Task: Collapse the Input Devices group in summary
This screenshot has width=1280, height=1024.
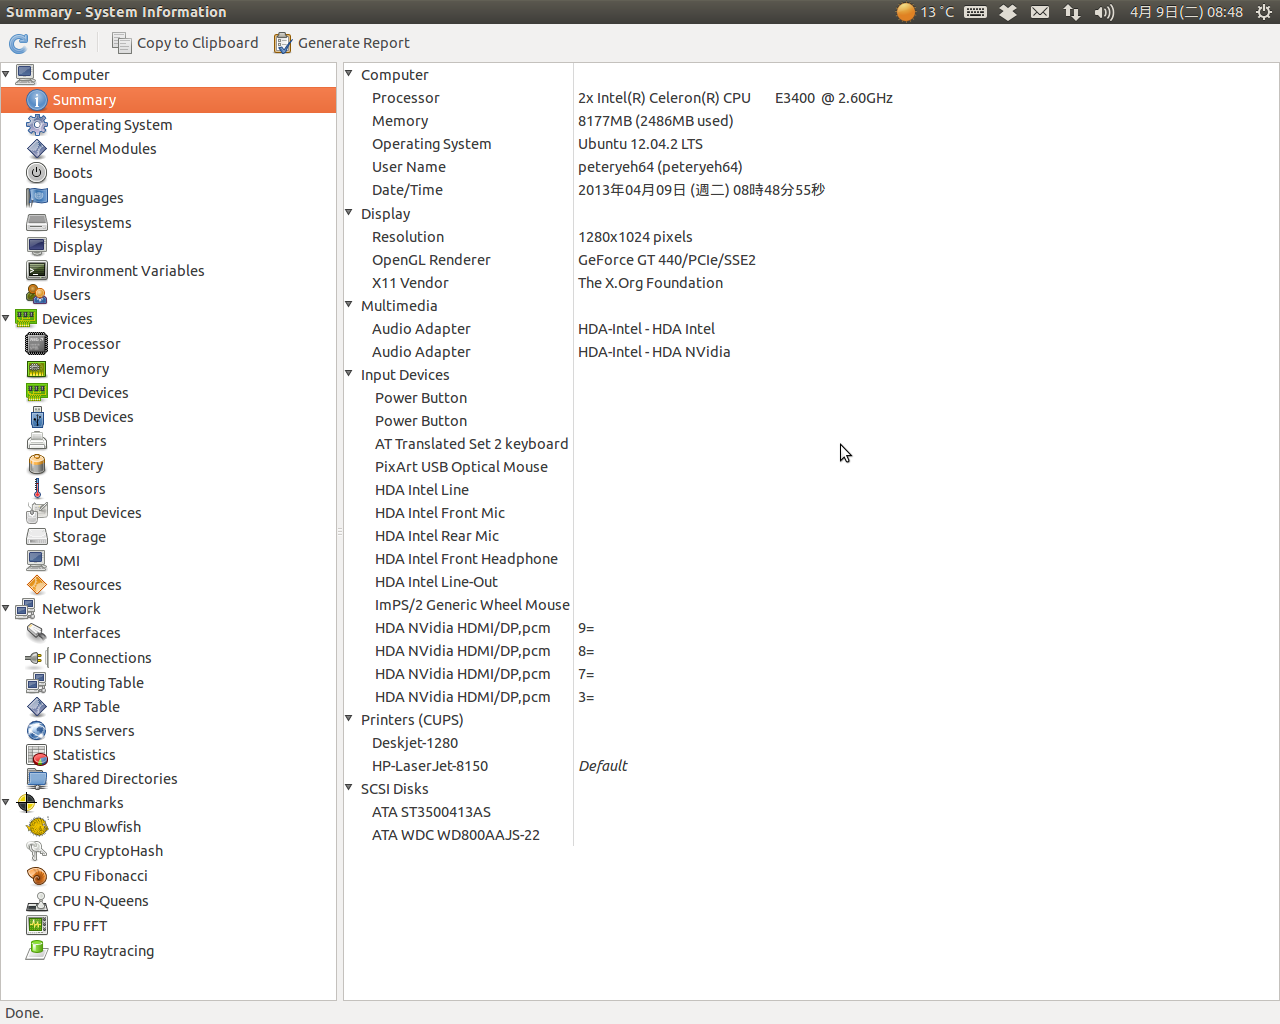Action: point(349,374)
